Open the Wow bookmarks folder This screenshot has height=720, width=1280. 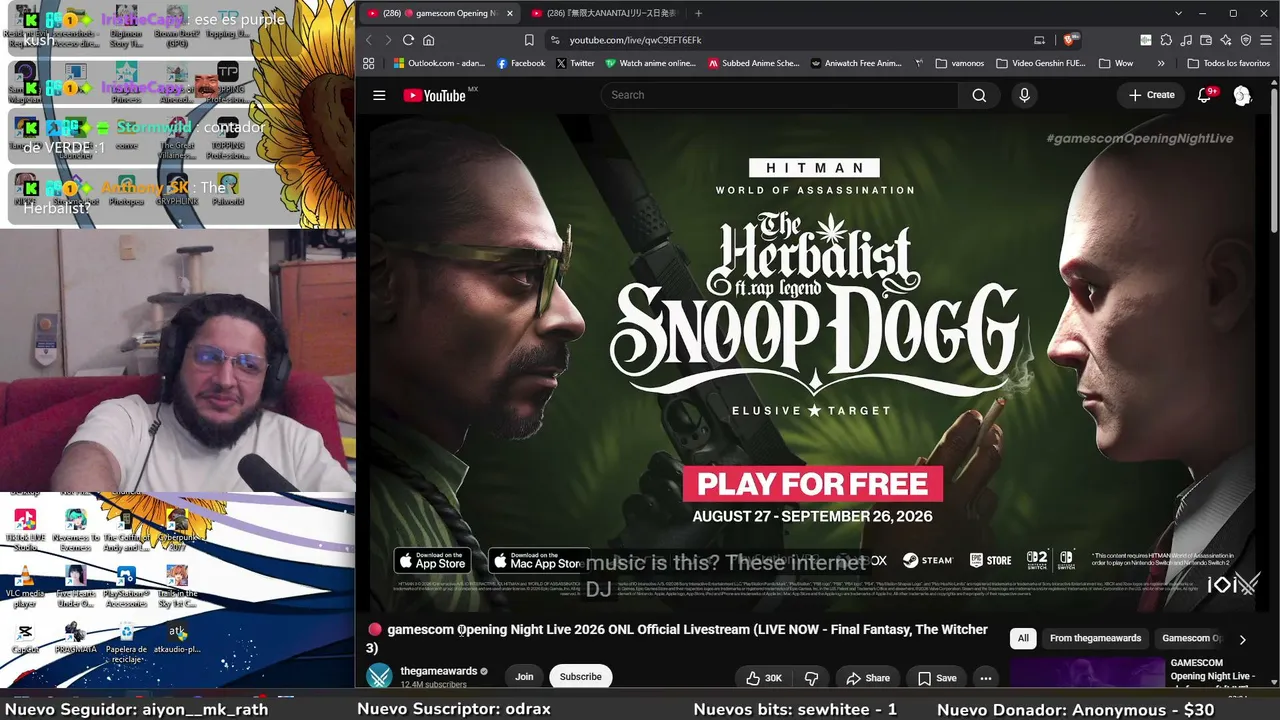[x=1116, y=63]
